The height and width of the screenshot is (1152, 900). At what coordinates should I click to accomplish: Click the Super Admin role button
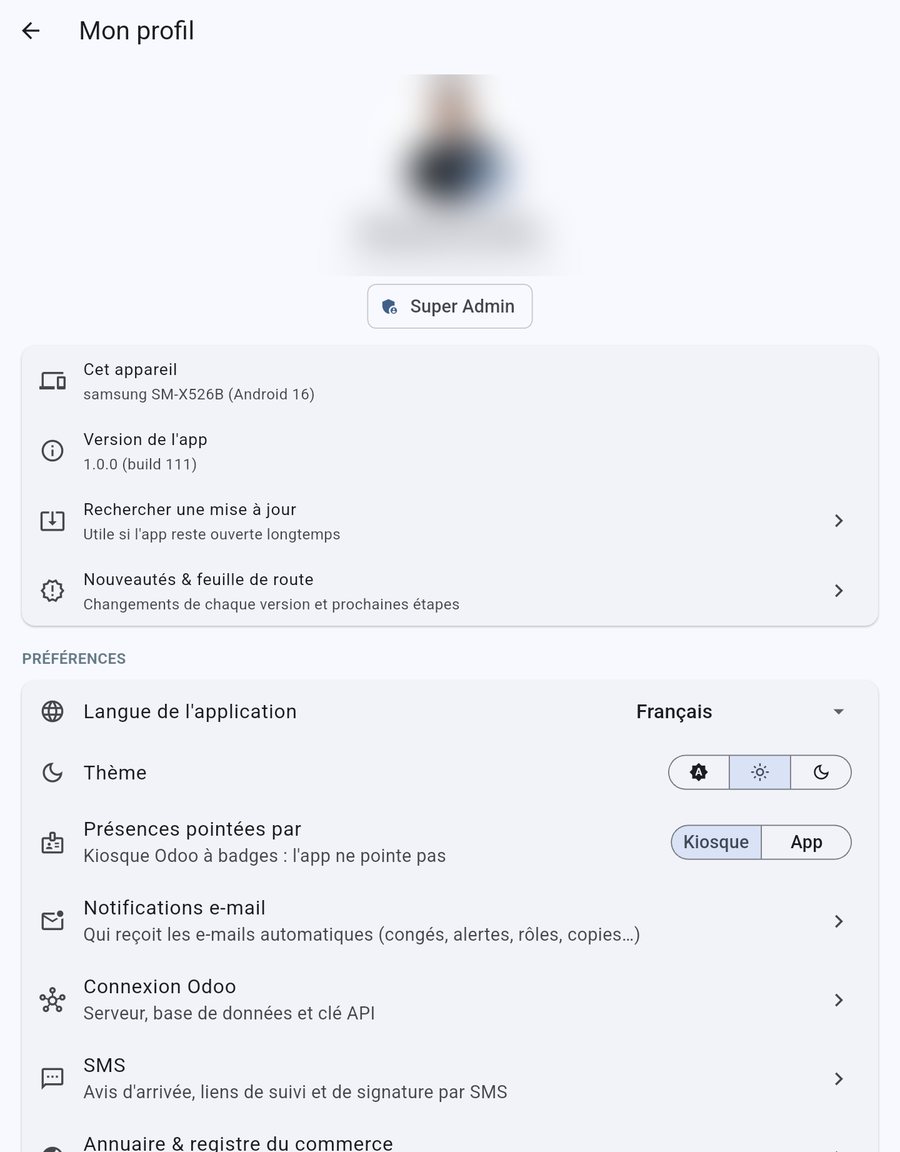[450, 306]
